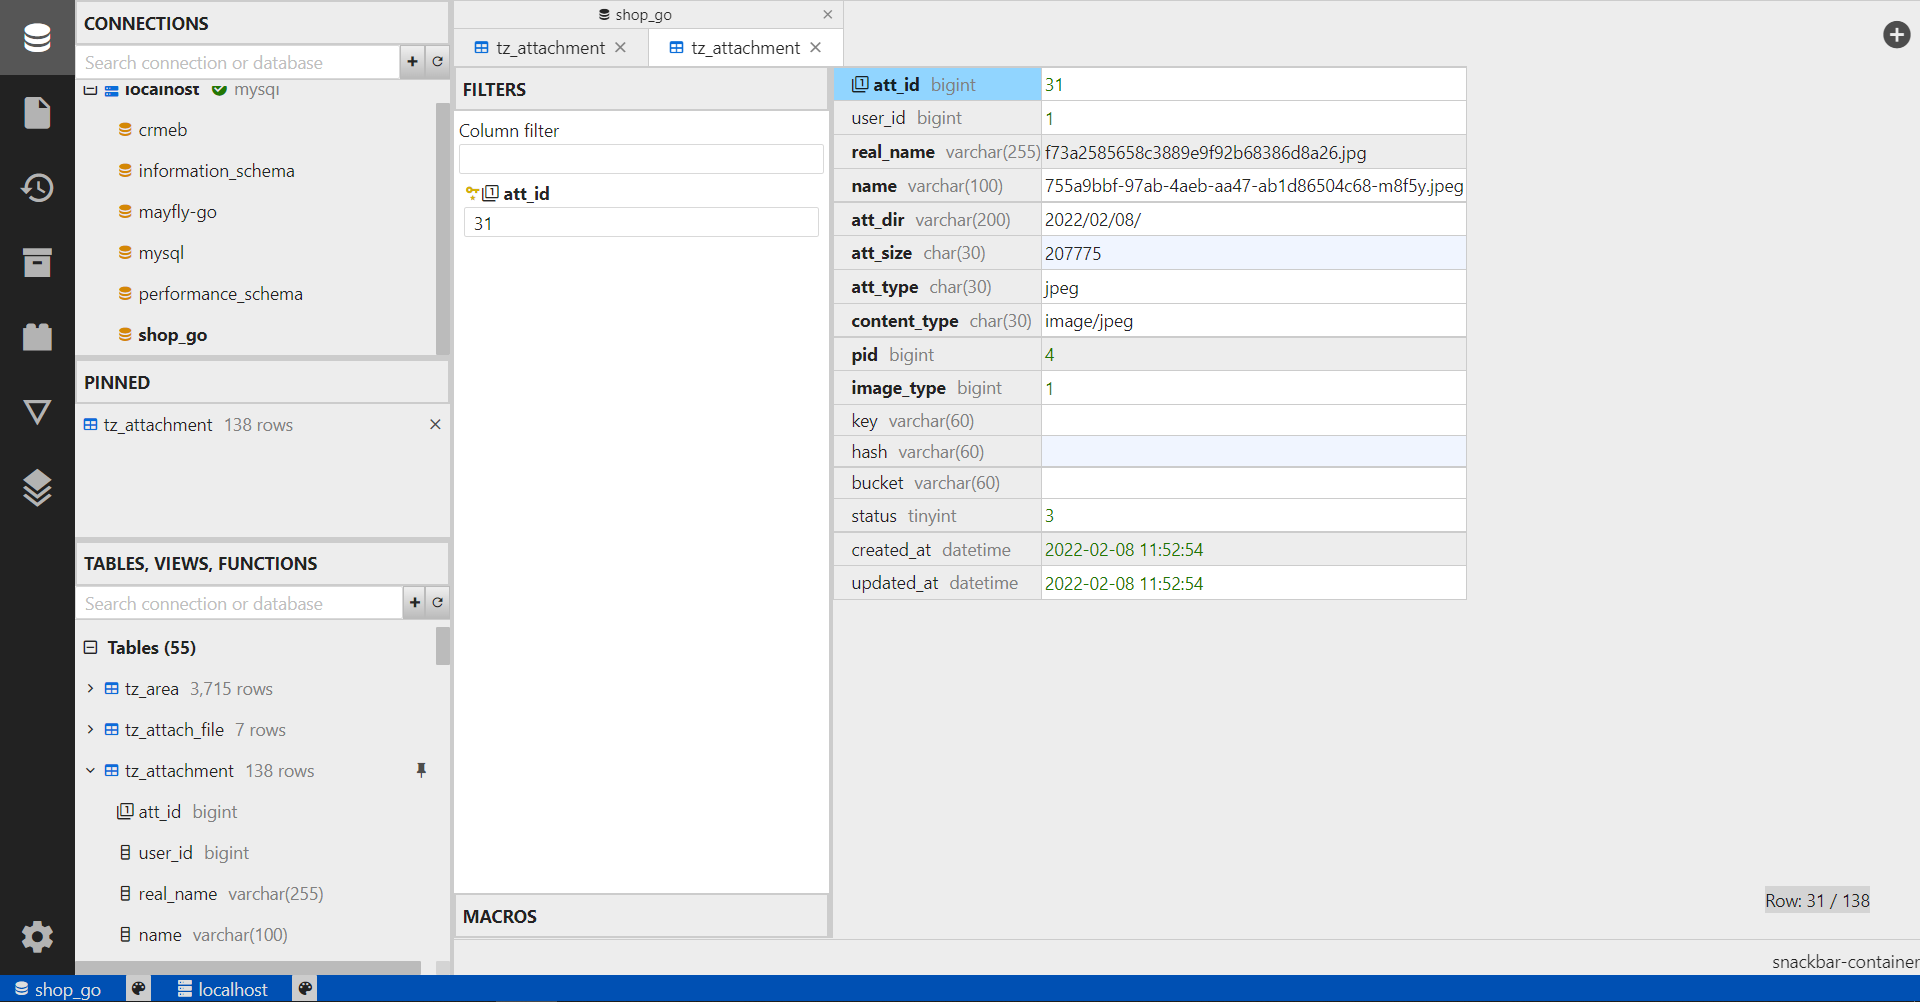
Task: Open the archive sidebar panel
Action: point(37,262)
